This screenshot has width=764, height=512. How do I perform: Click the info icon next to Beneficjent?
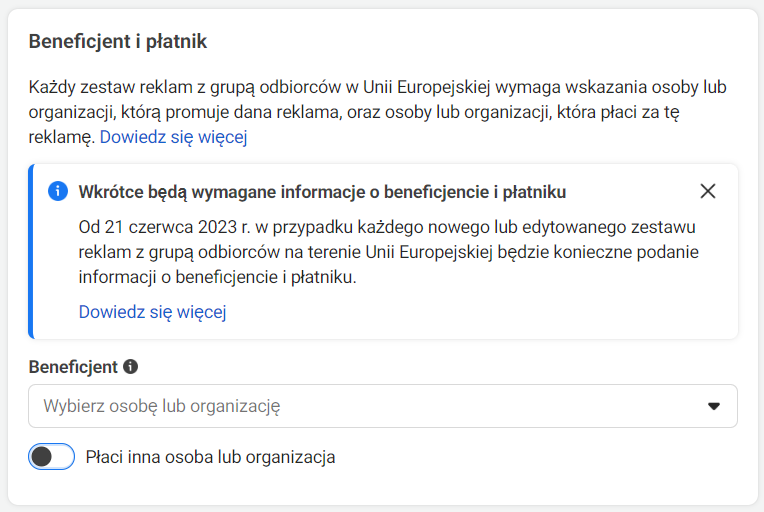point(130,367)
